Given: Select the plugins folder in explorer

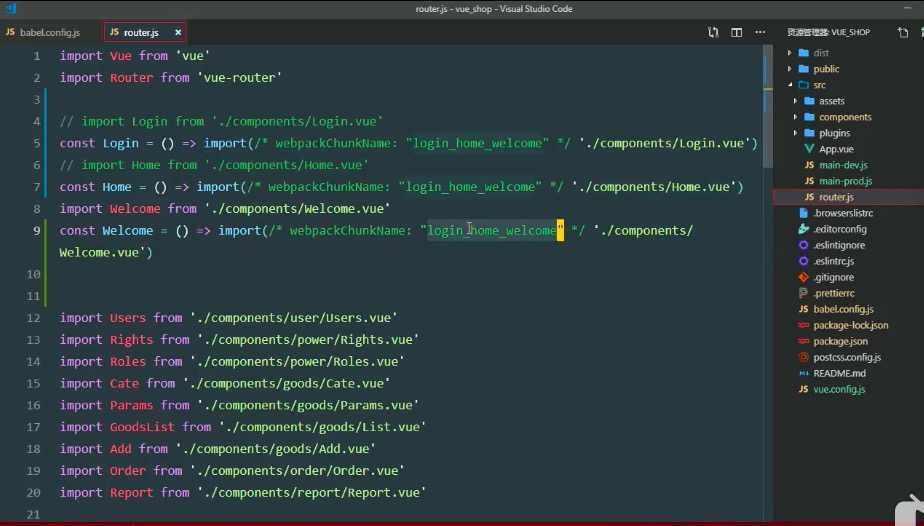Looking at the screenshot, I should pos(834,133).
